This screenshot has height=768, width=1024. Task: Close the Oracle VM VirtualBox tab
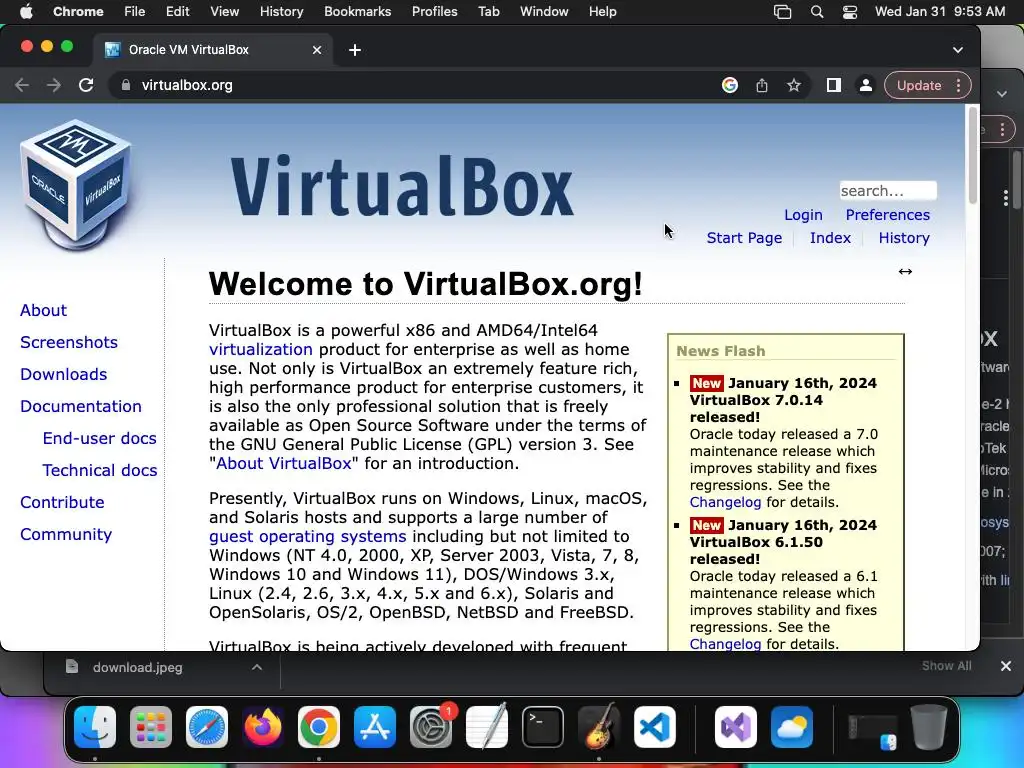tap(317, 50)
